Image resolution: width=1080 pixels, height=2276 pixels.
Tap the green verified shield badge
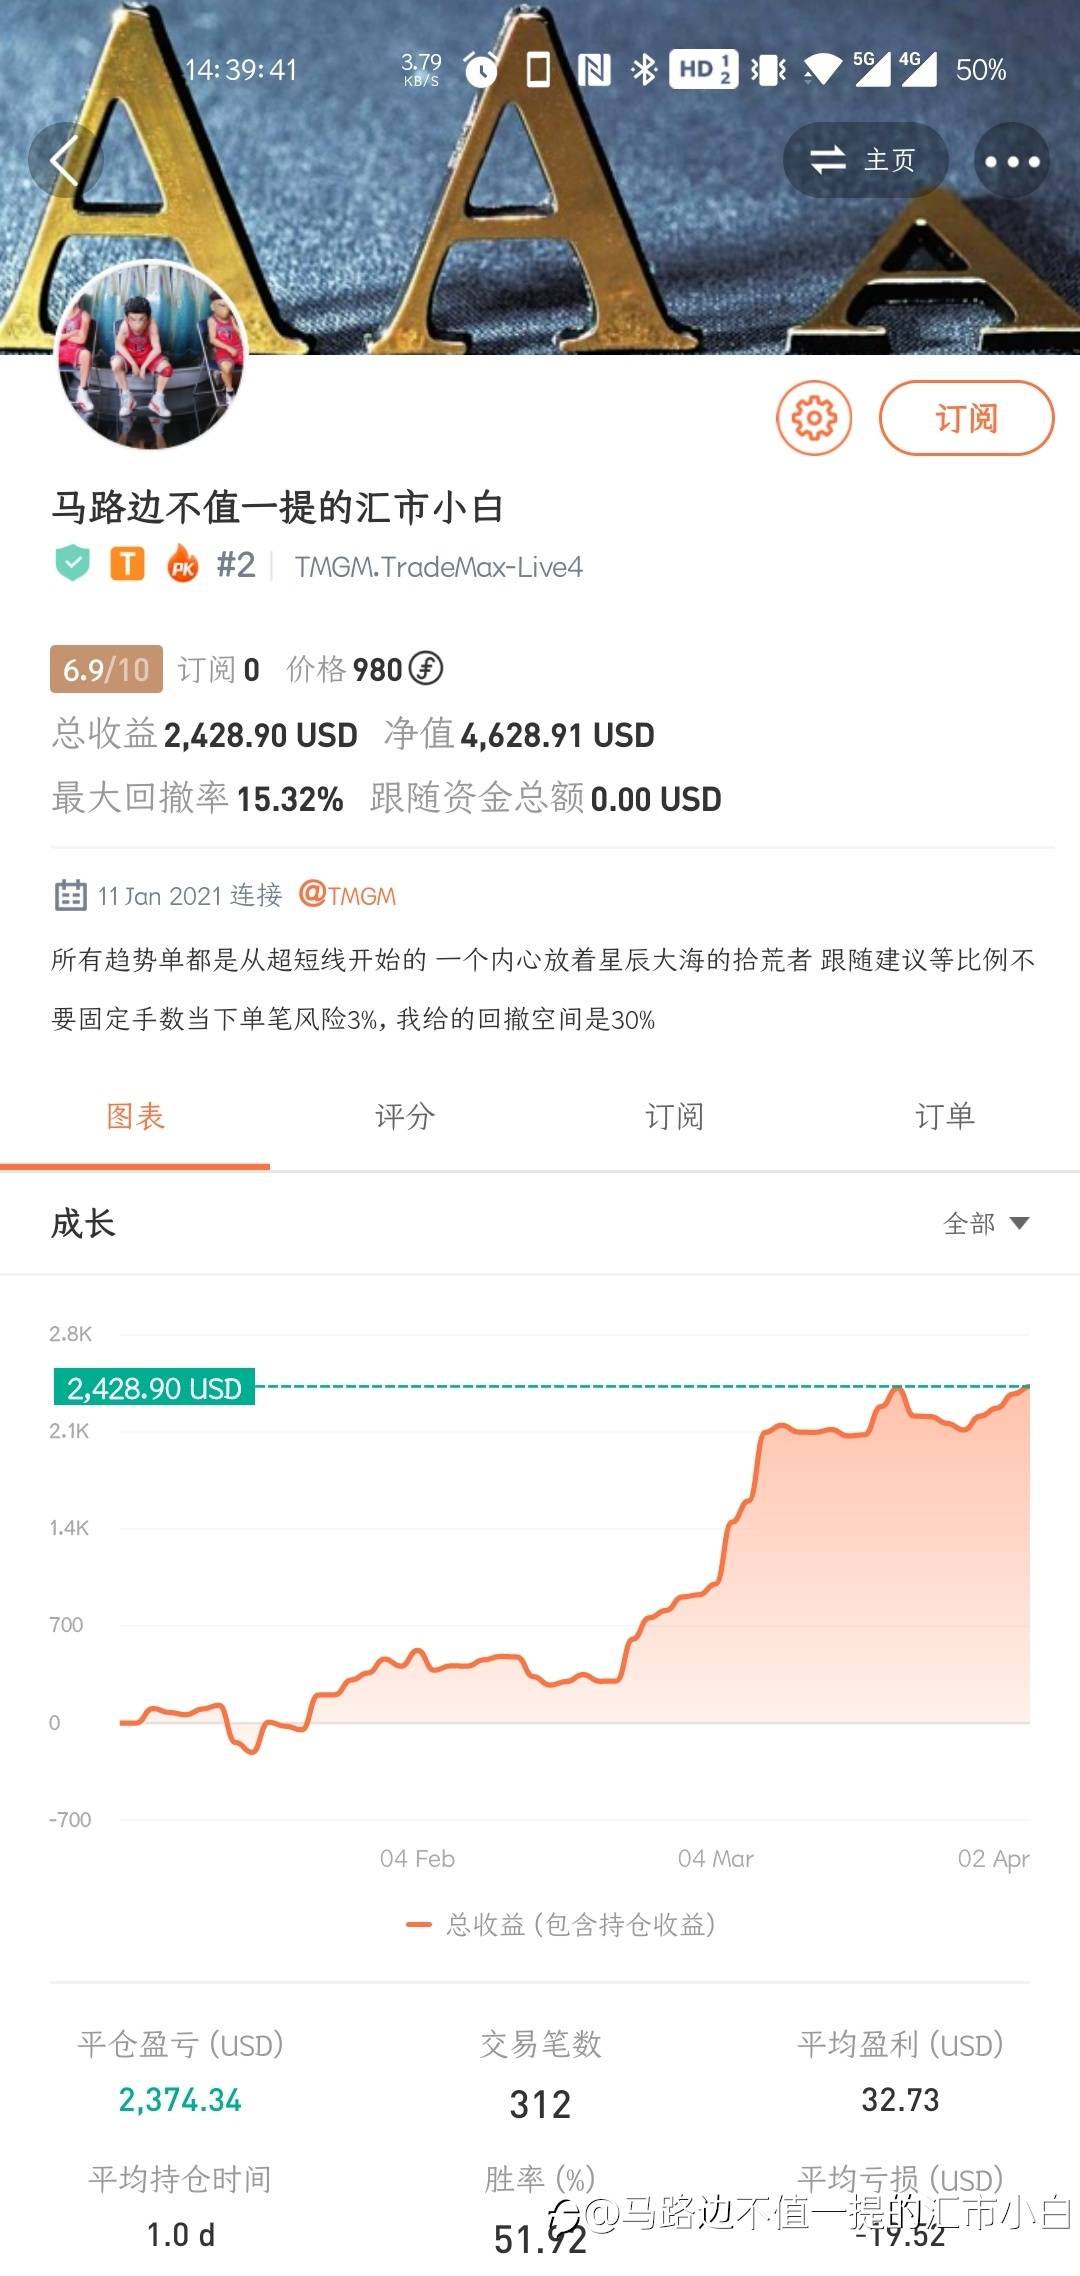[x=72, y=564]
